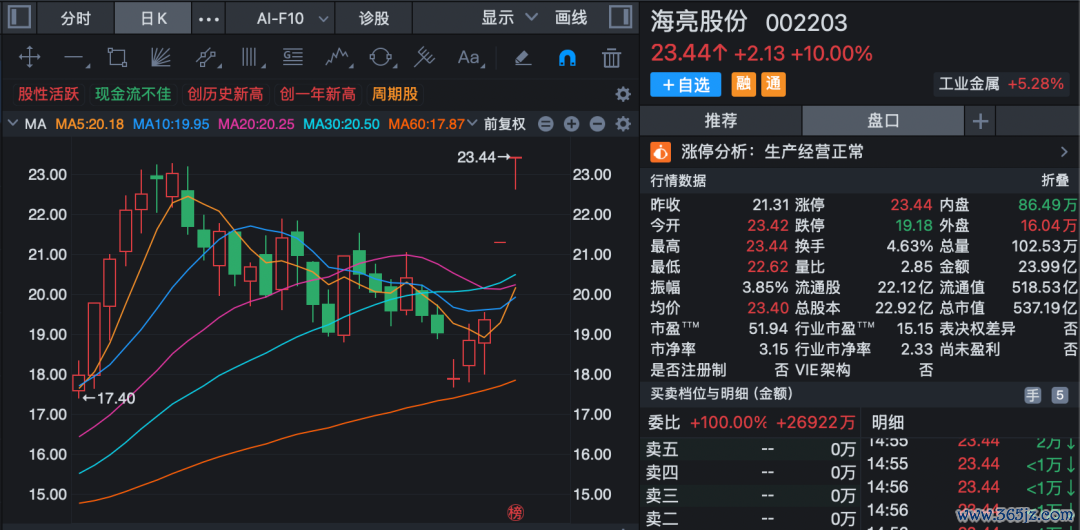Click the 榜 ranking badge on chart
The width and height of the screenshot is (1080, 530).
tap(515, 512)
